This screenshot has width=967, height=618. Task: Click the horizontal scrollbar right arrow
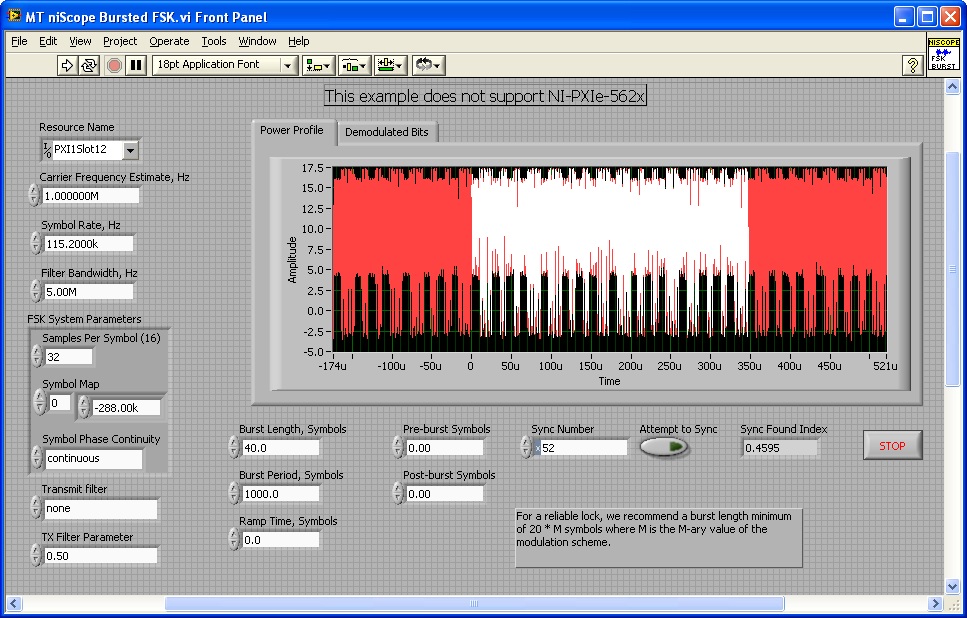point(935,603)
